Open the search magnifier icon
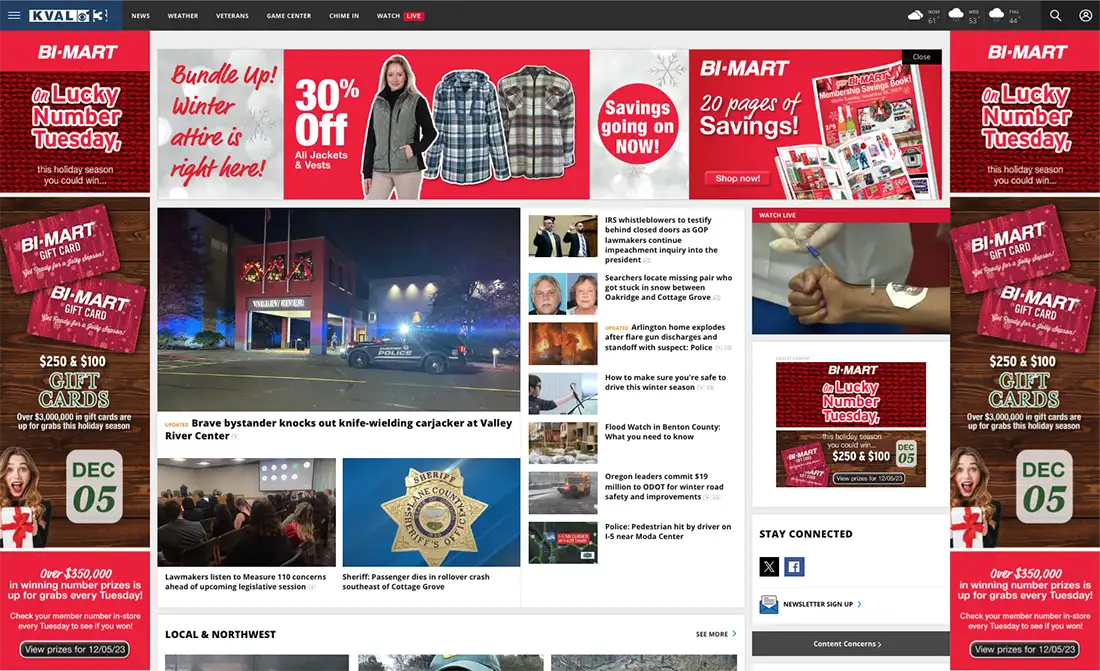The image size is (1100, 671). click(1055, 15)
